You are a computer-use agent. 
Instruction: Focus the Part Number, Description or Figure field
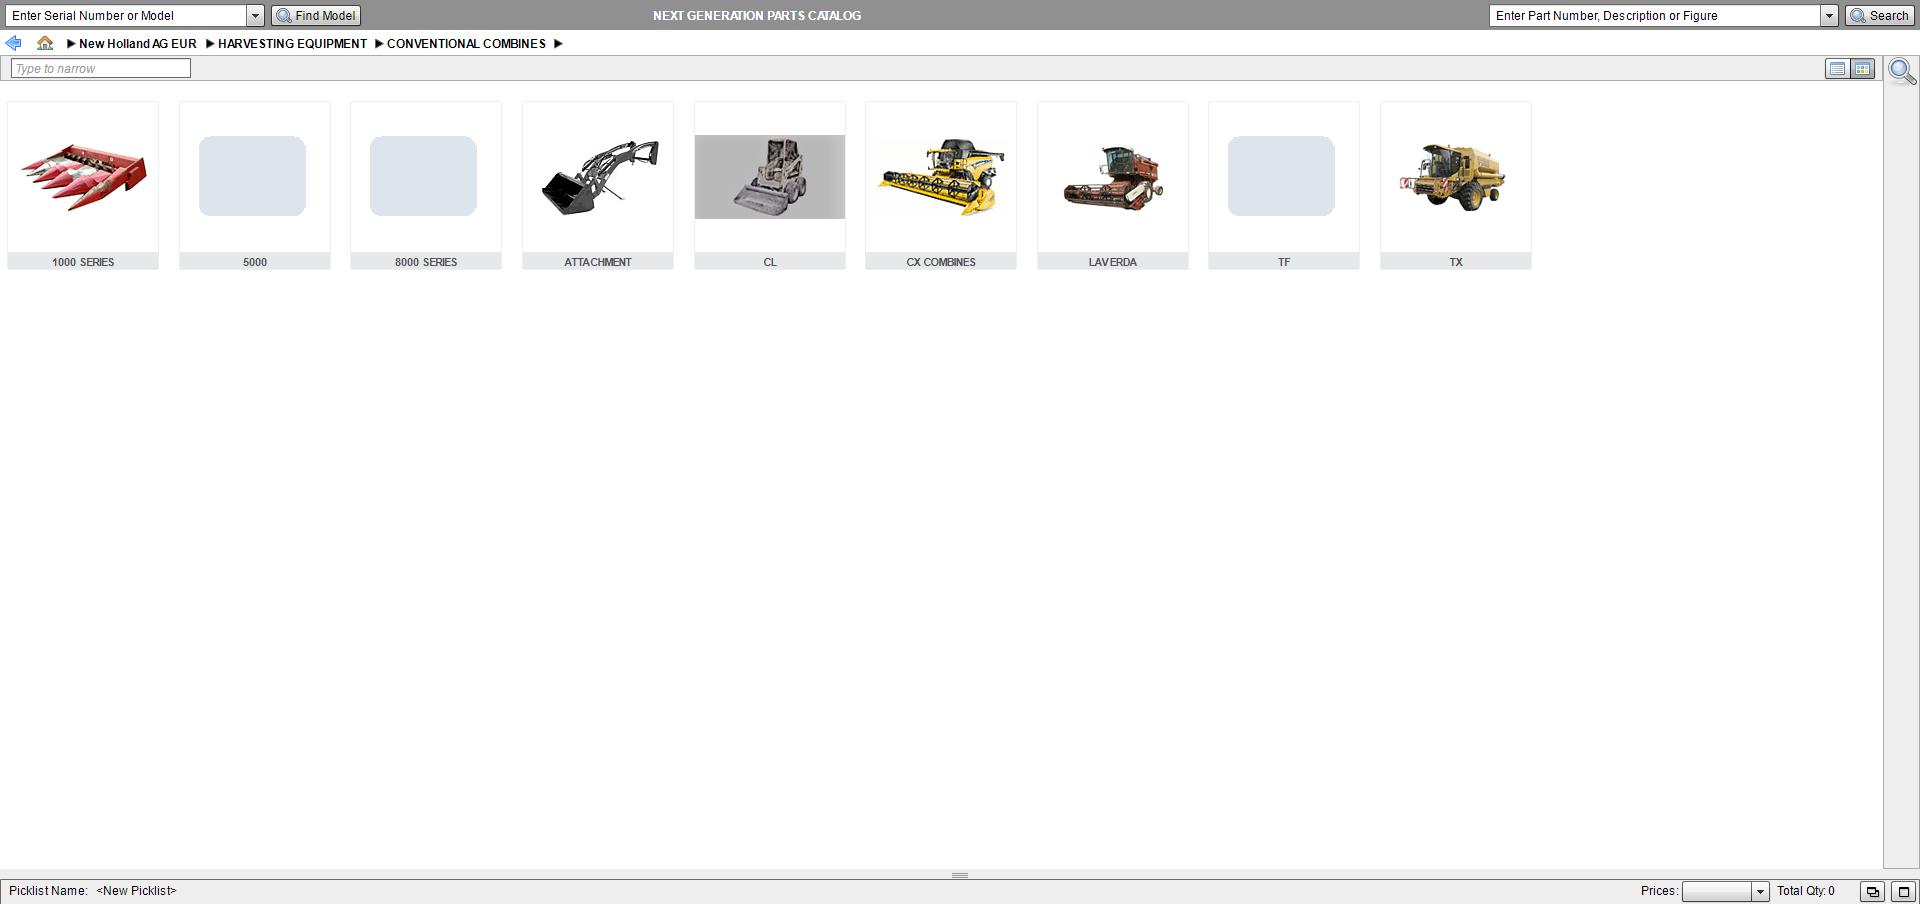(1655, 16)
